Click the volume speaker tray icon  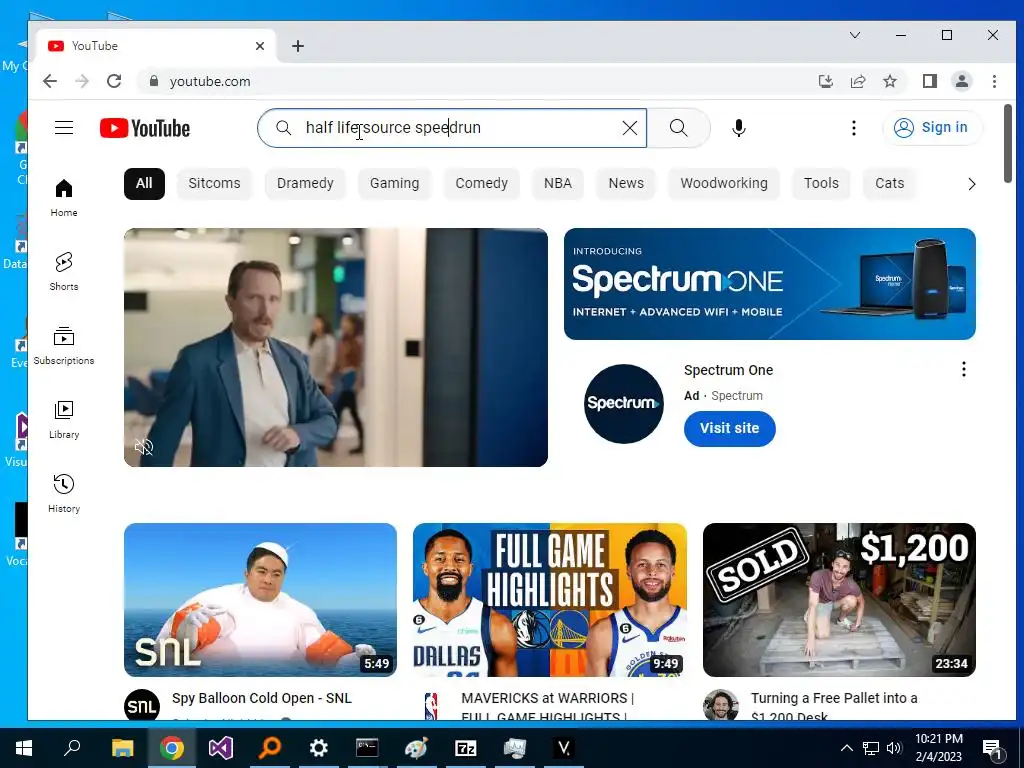(x=894, y=748)
